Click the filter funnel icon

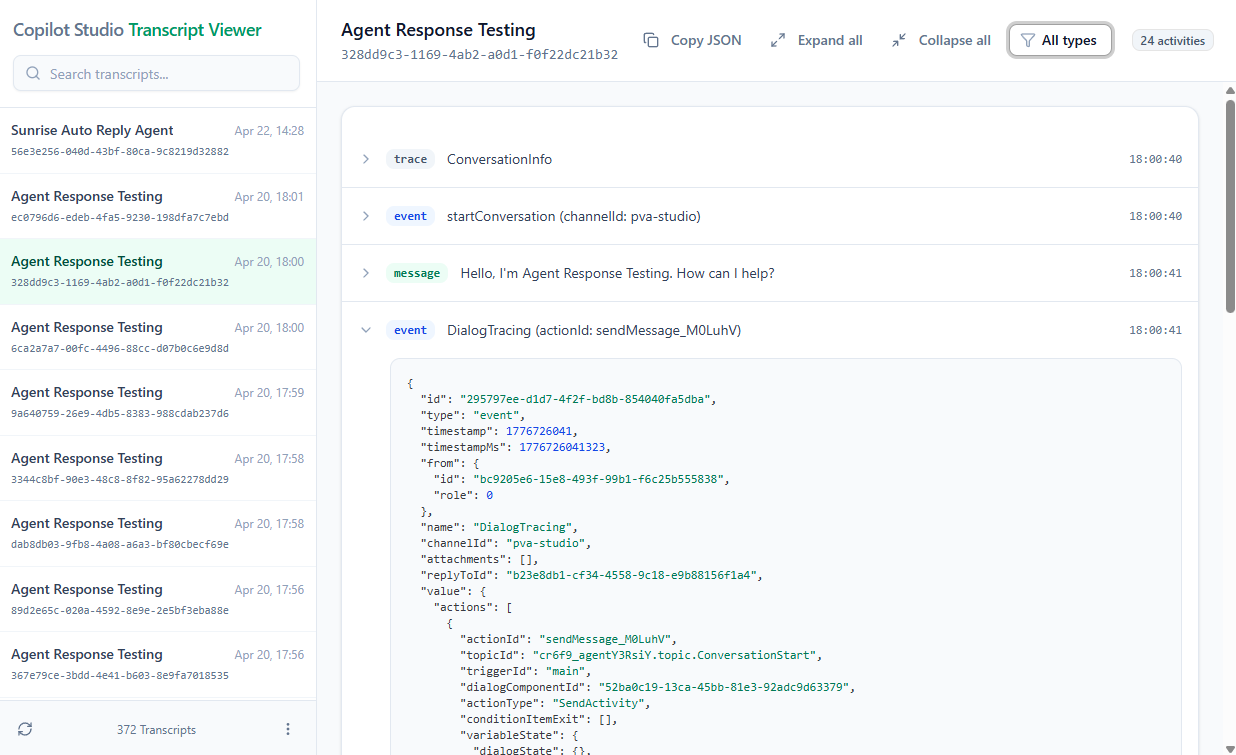[1027, 40]
